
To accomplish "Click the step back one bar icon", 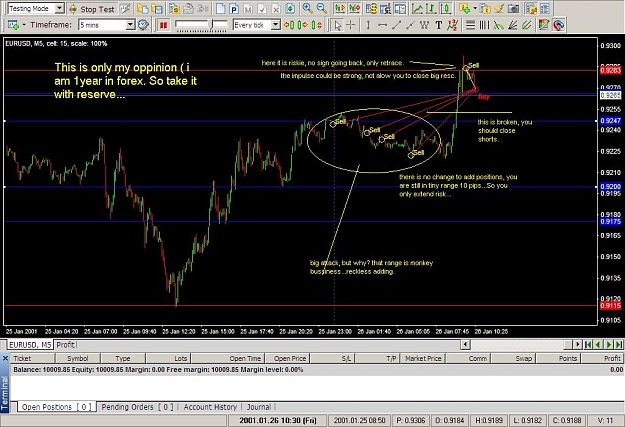I will [290, 25].
